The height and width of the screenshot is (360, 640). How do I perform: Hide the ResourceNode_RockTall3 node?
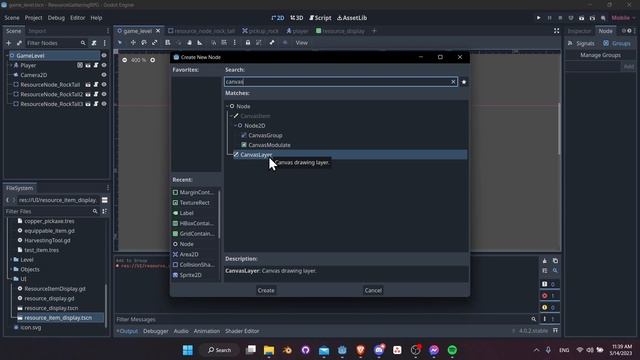[x=104, y=104]
